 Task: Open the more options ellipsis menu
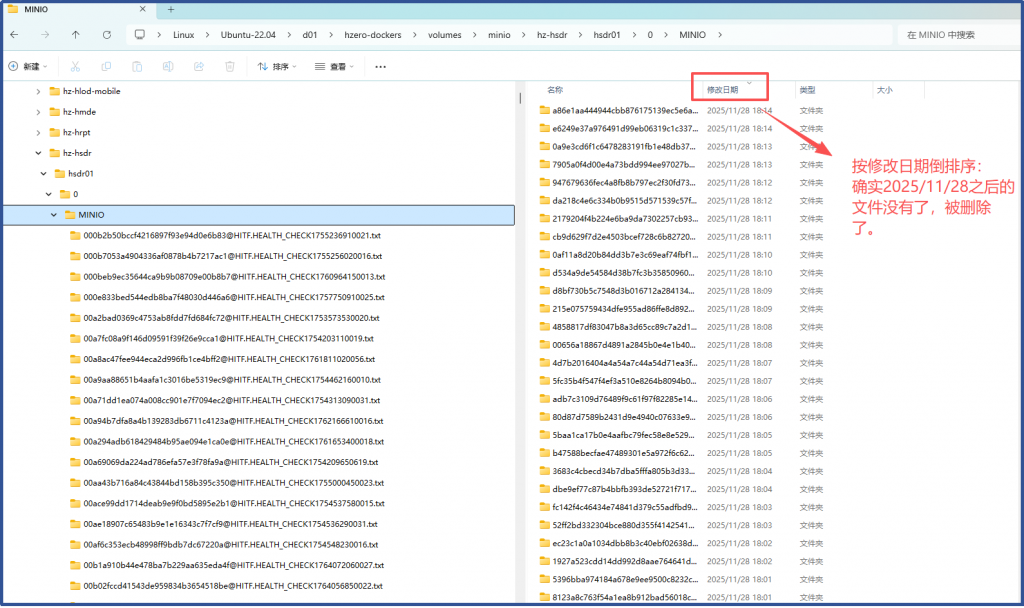tap(380, 67)
